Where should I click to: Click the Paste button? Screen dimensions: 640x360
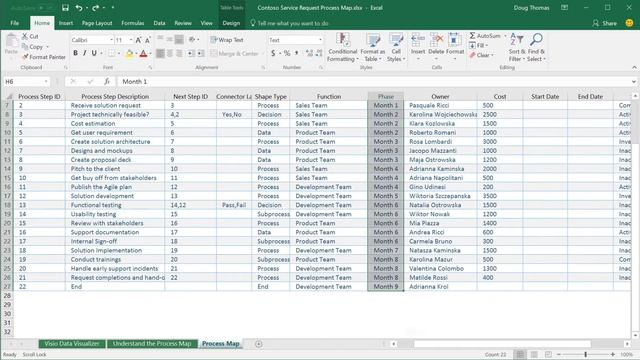point(11,45)
